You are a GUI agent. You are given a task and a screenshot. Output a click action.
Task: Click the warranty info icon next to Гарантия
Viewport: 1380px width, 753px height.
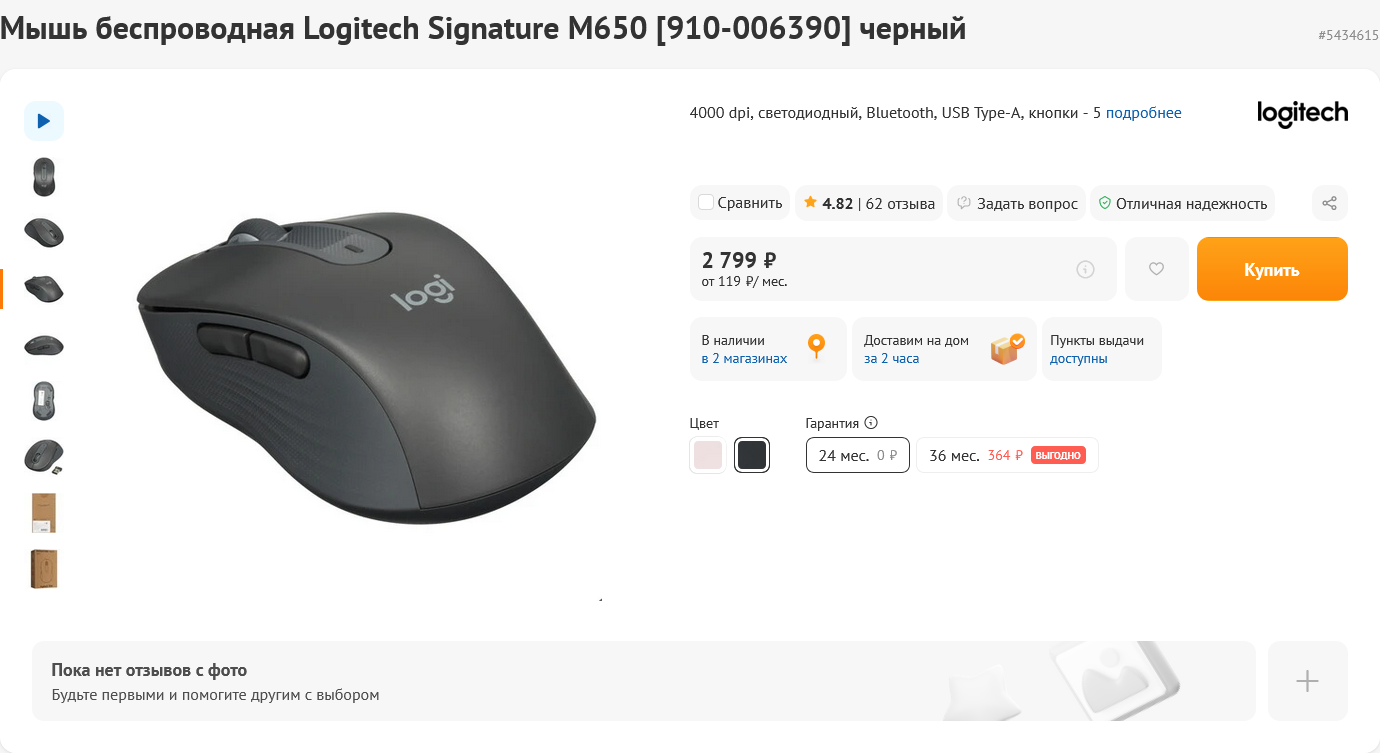coord(871,423)
